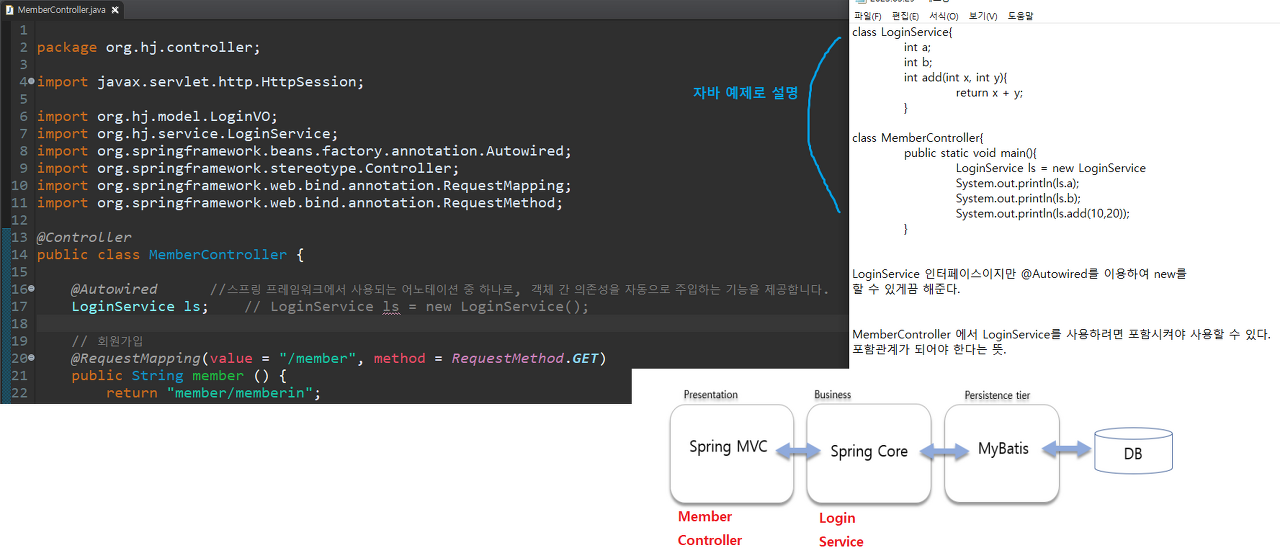
Task: Click line number 17 in the editor gutter
Action: (19, 306)
